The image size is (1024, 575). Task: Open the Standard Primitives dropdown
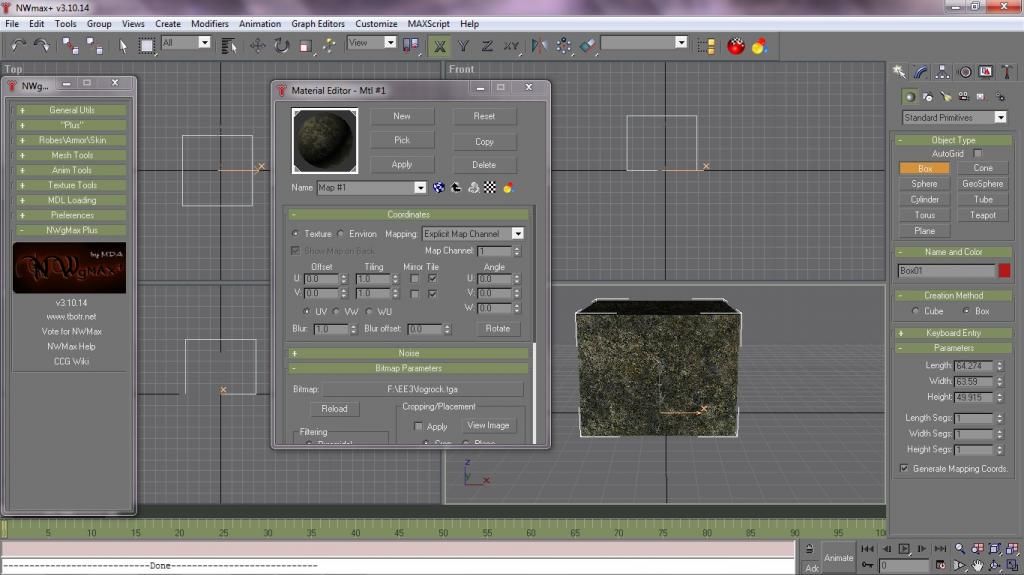[953, 117]
